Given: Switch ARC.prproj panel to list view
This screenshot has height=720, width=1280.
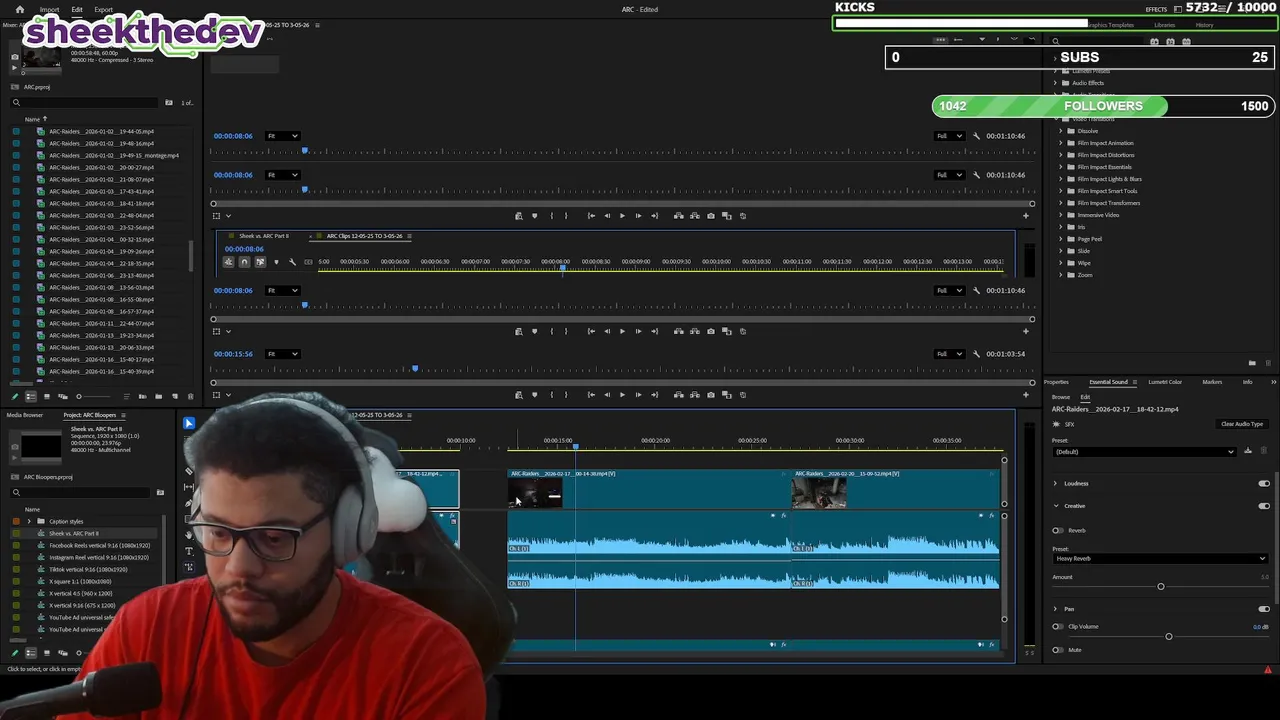Looking at the screenshot, I should tap(30, 397).
